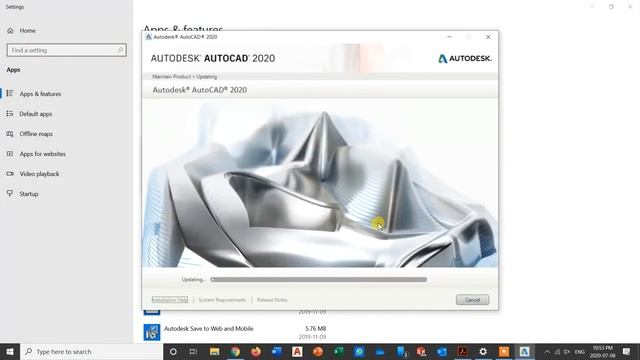Open the Windows Start menu
The image size is (640, 360).
[10, 351]
